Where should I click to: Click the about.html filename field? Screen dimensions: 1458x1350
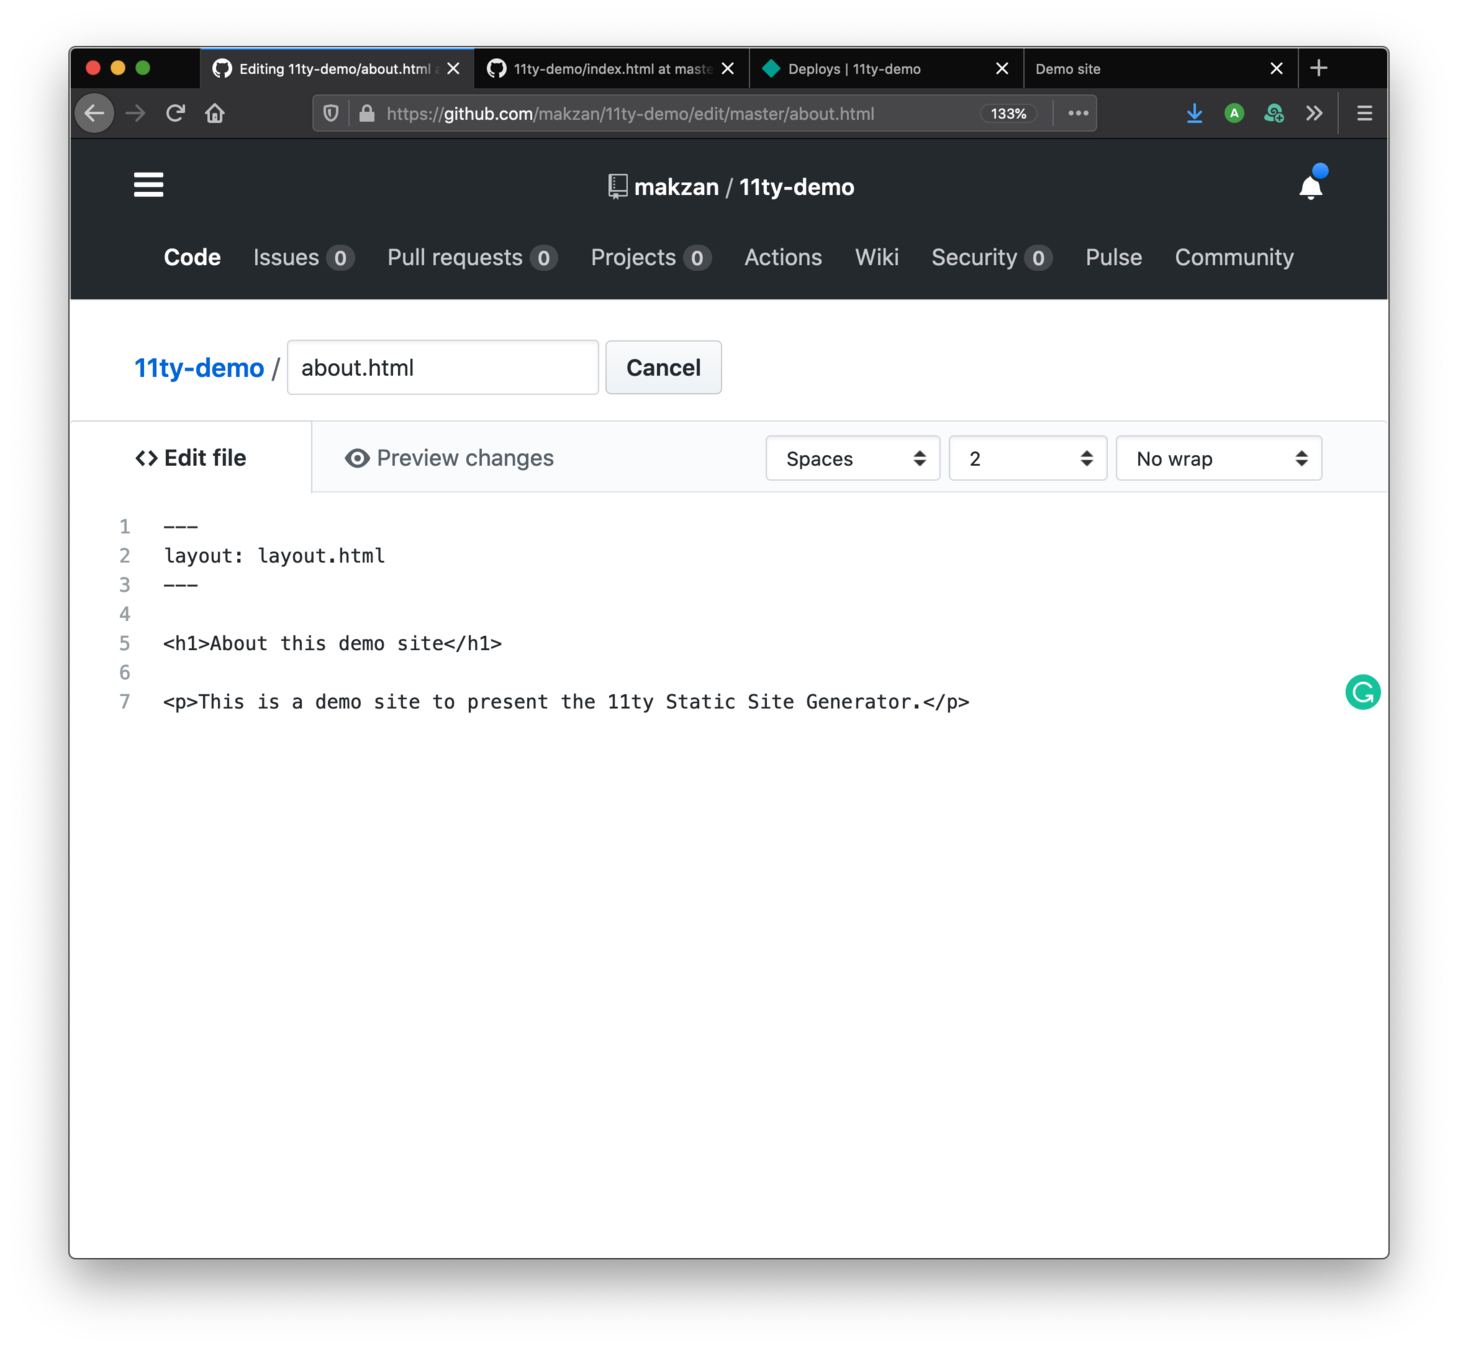pos(443,368)
